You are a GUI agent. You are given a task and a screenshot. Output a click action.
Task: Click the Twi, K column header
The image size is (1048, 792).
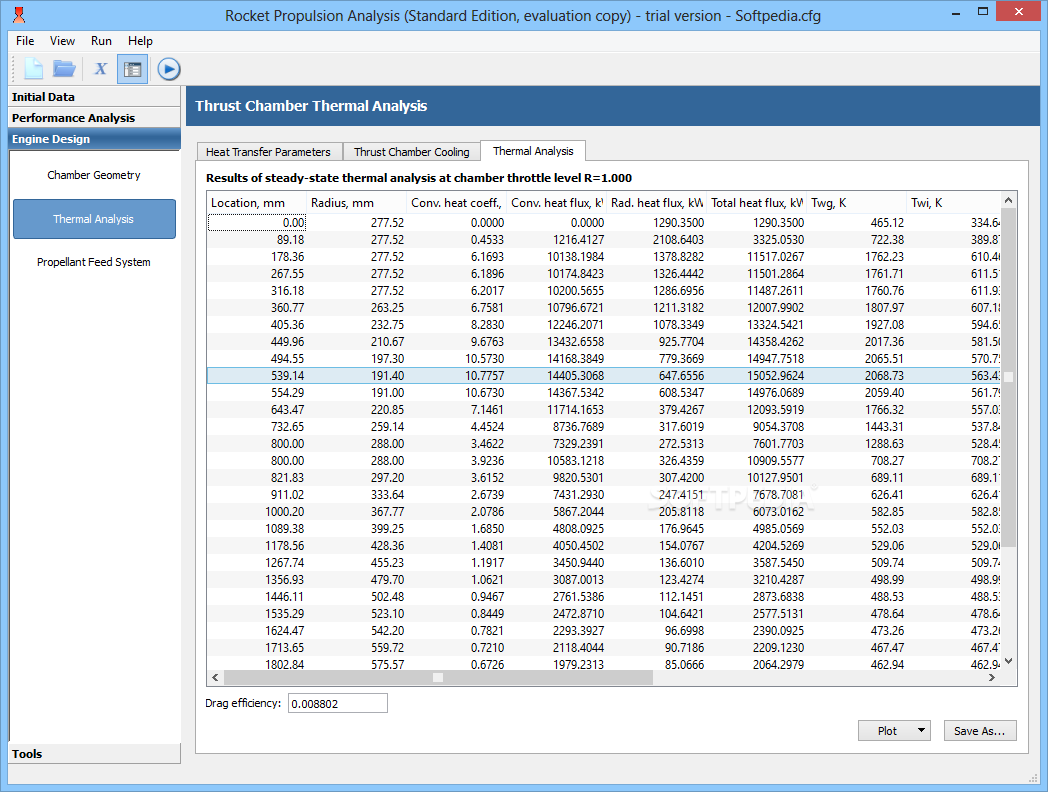click(954, 203)
